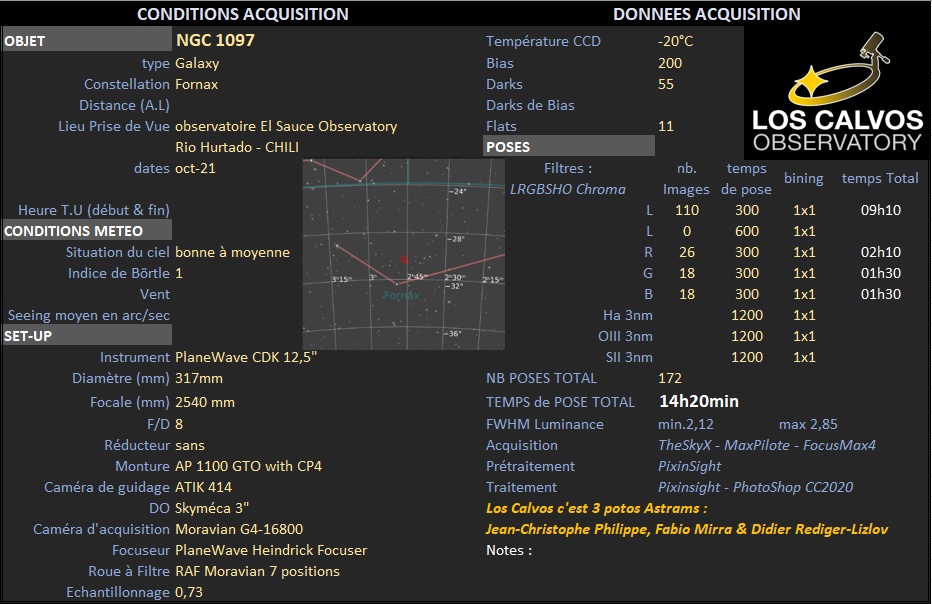Click the constellation value Fornax
This screenshot has width=932, height=604.
tap(196, 84)
